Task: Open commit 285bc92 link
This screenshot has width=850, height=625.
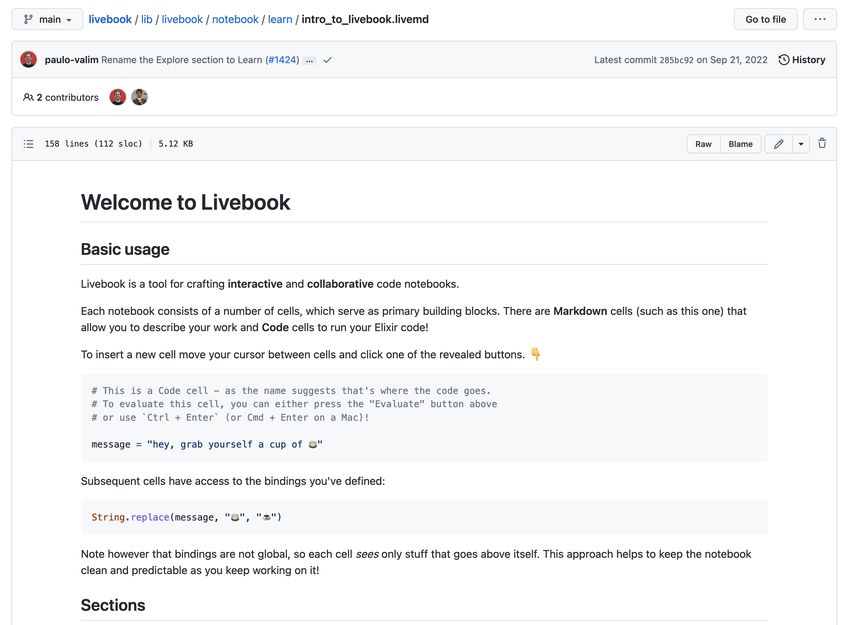Action: point(676,60)
